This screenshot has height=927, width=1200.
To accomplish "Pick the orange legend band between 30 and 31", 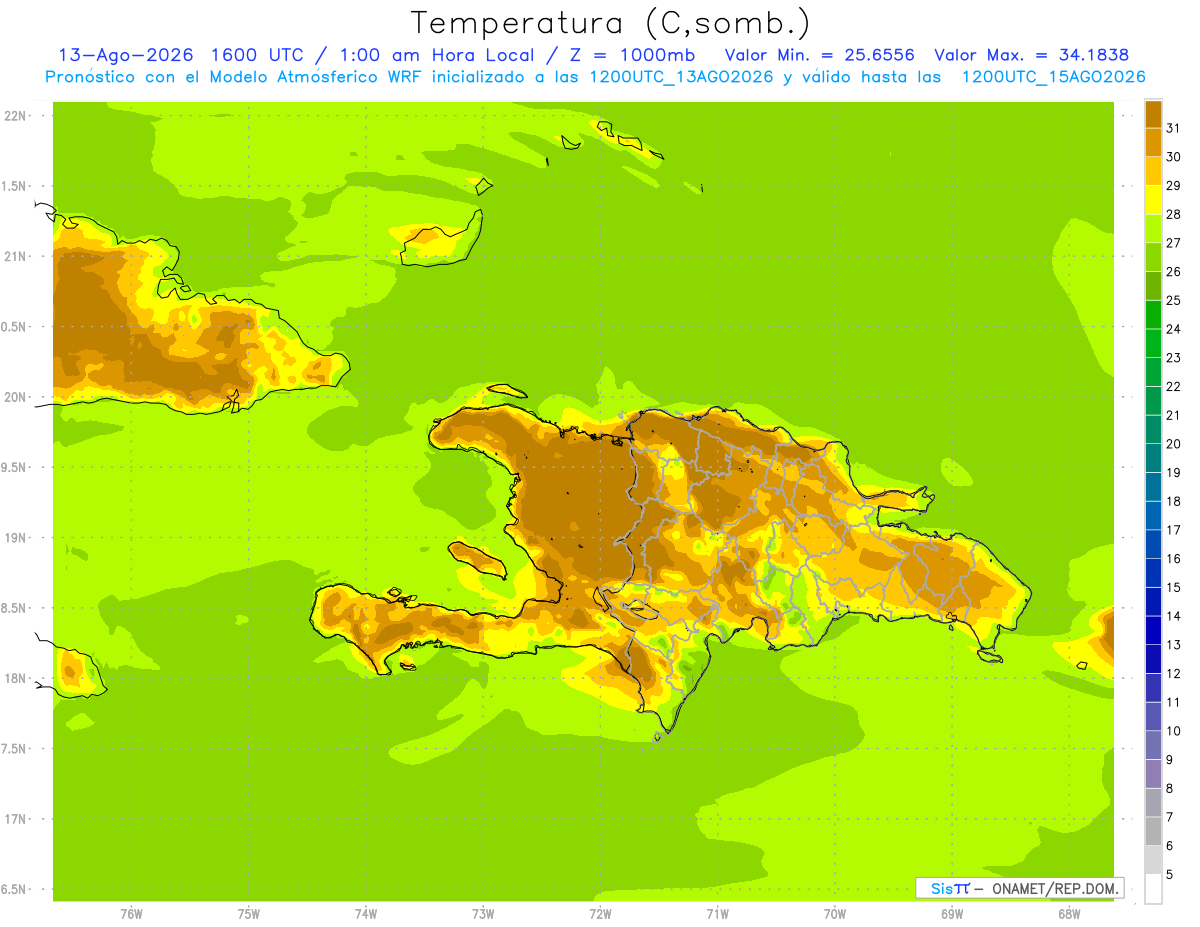I will (1153, 142).
